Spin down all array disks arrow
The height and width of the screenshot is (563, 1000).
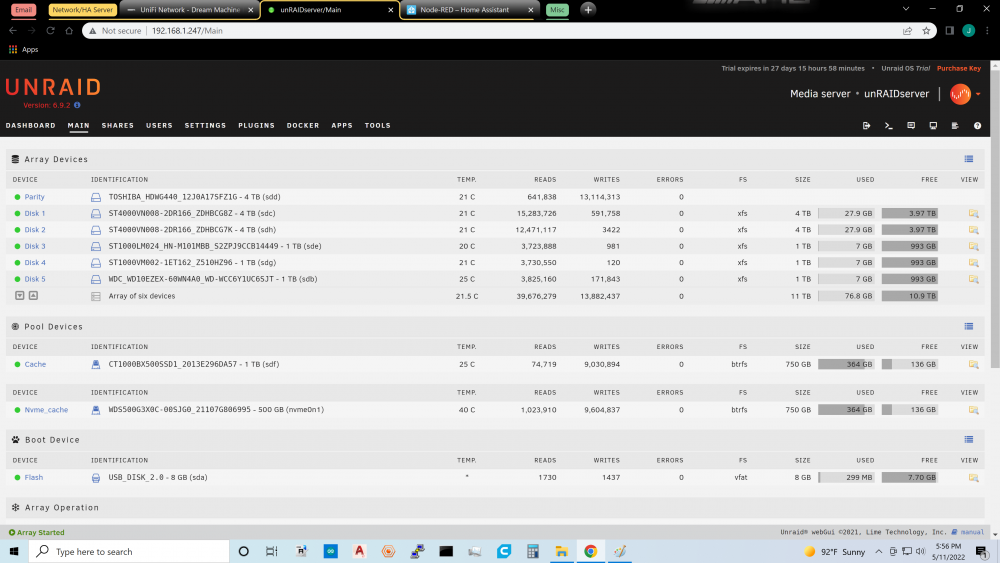click(x=20, y=296)
